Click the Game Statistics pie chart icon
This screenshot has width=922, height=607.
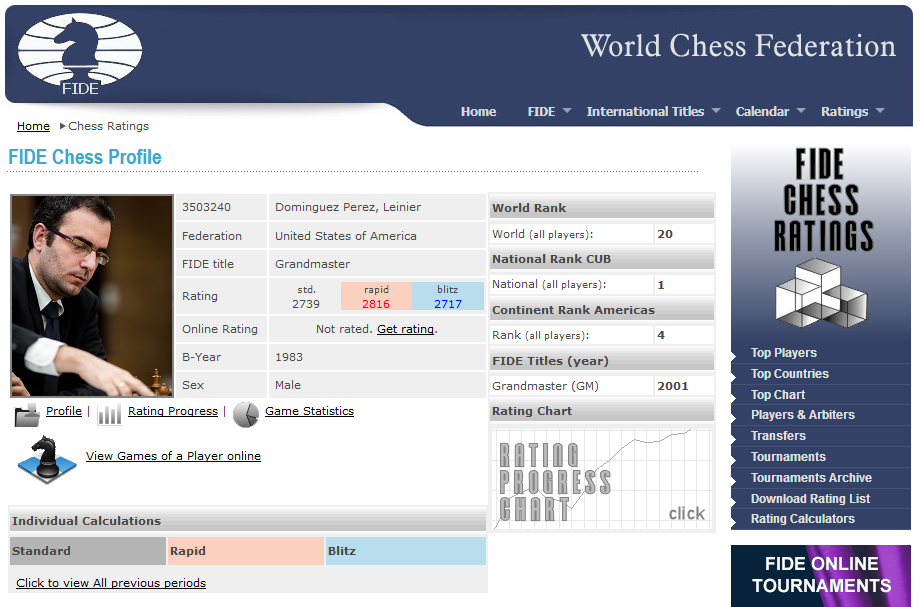pos(246,414)
